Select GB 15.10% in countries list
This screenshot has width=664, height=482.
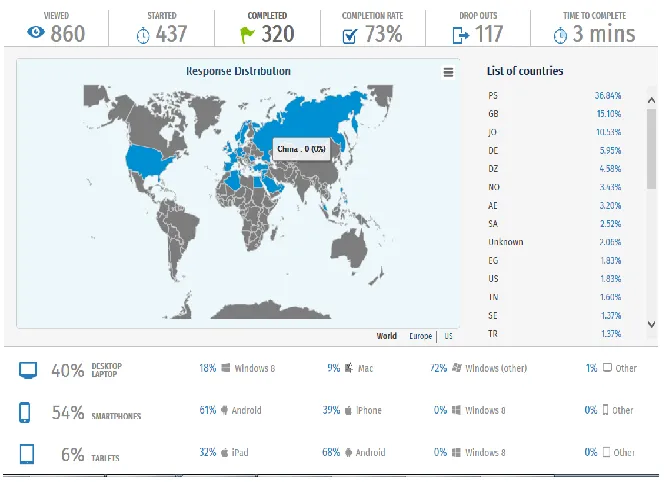[555, 114]
